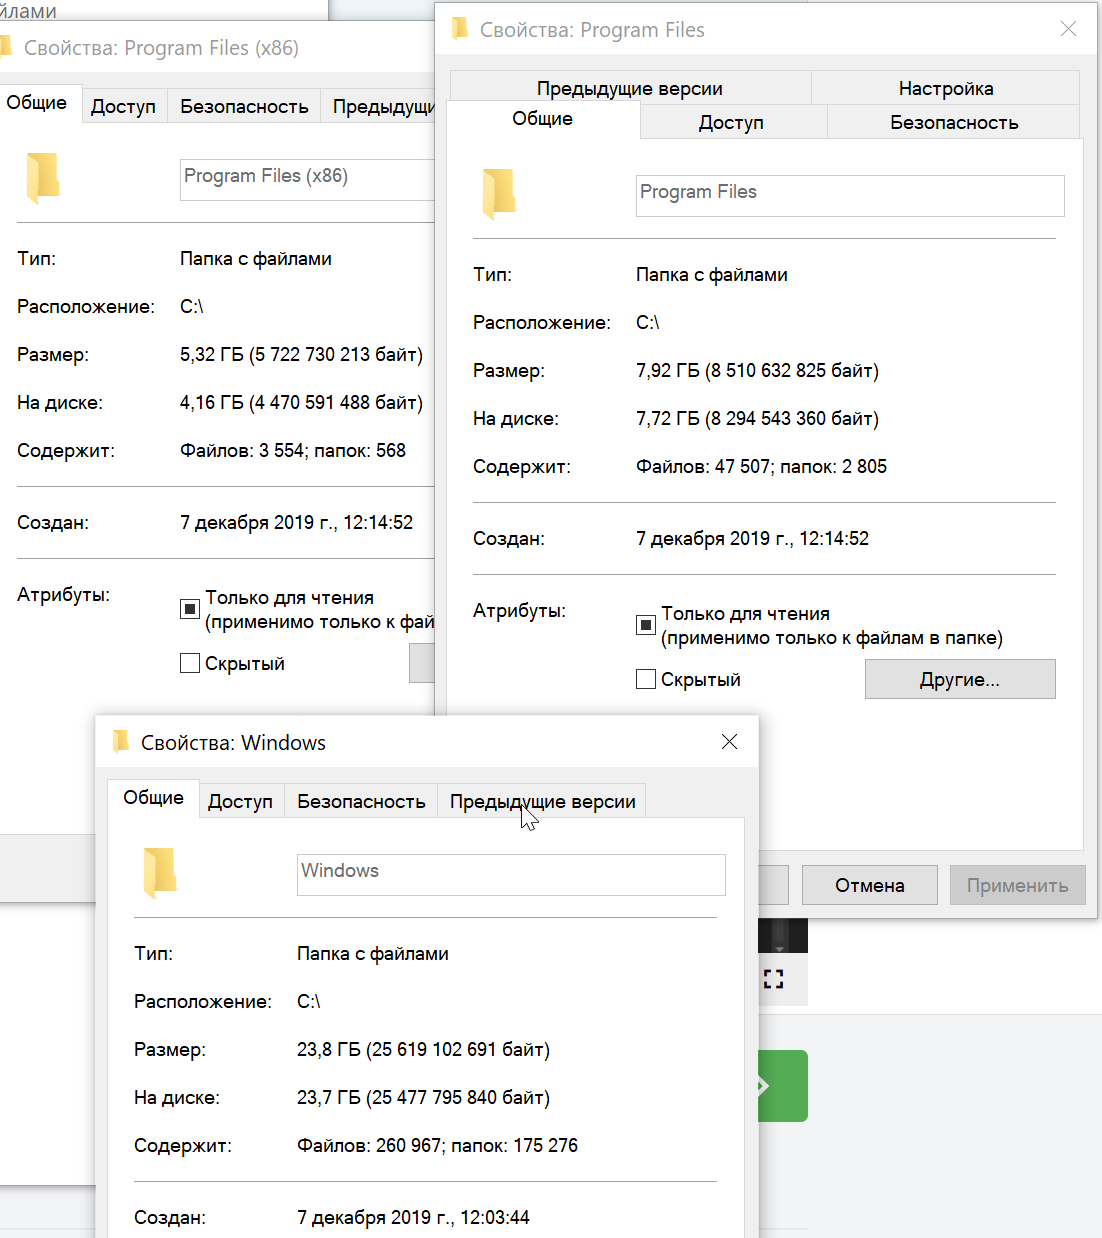Switch to Доступ tab in Program Files dialog
Viewport: 1102px width, 1238px height.
pos(731,122)
